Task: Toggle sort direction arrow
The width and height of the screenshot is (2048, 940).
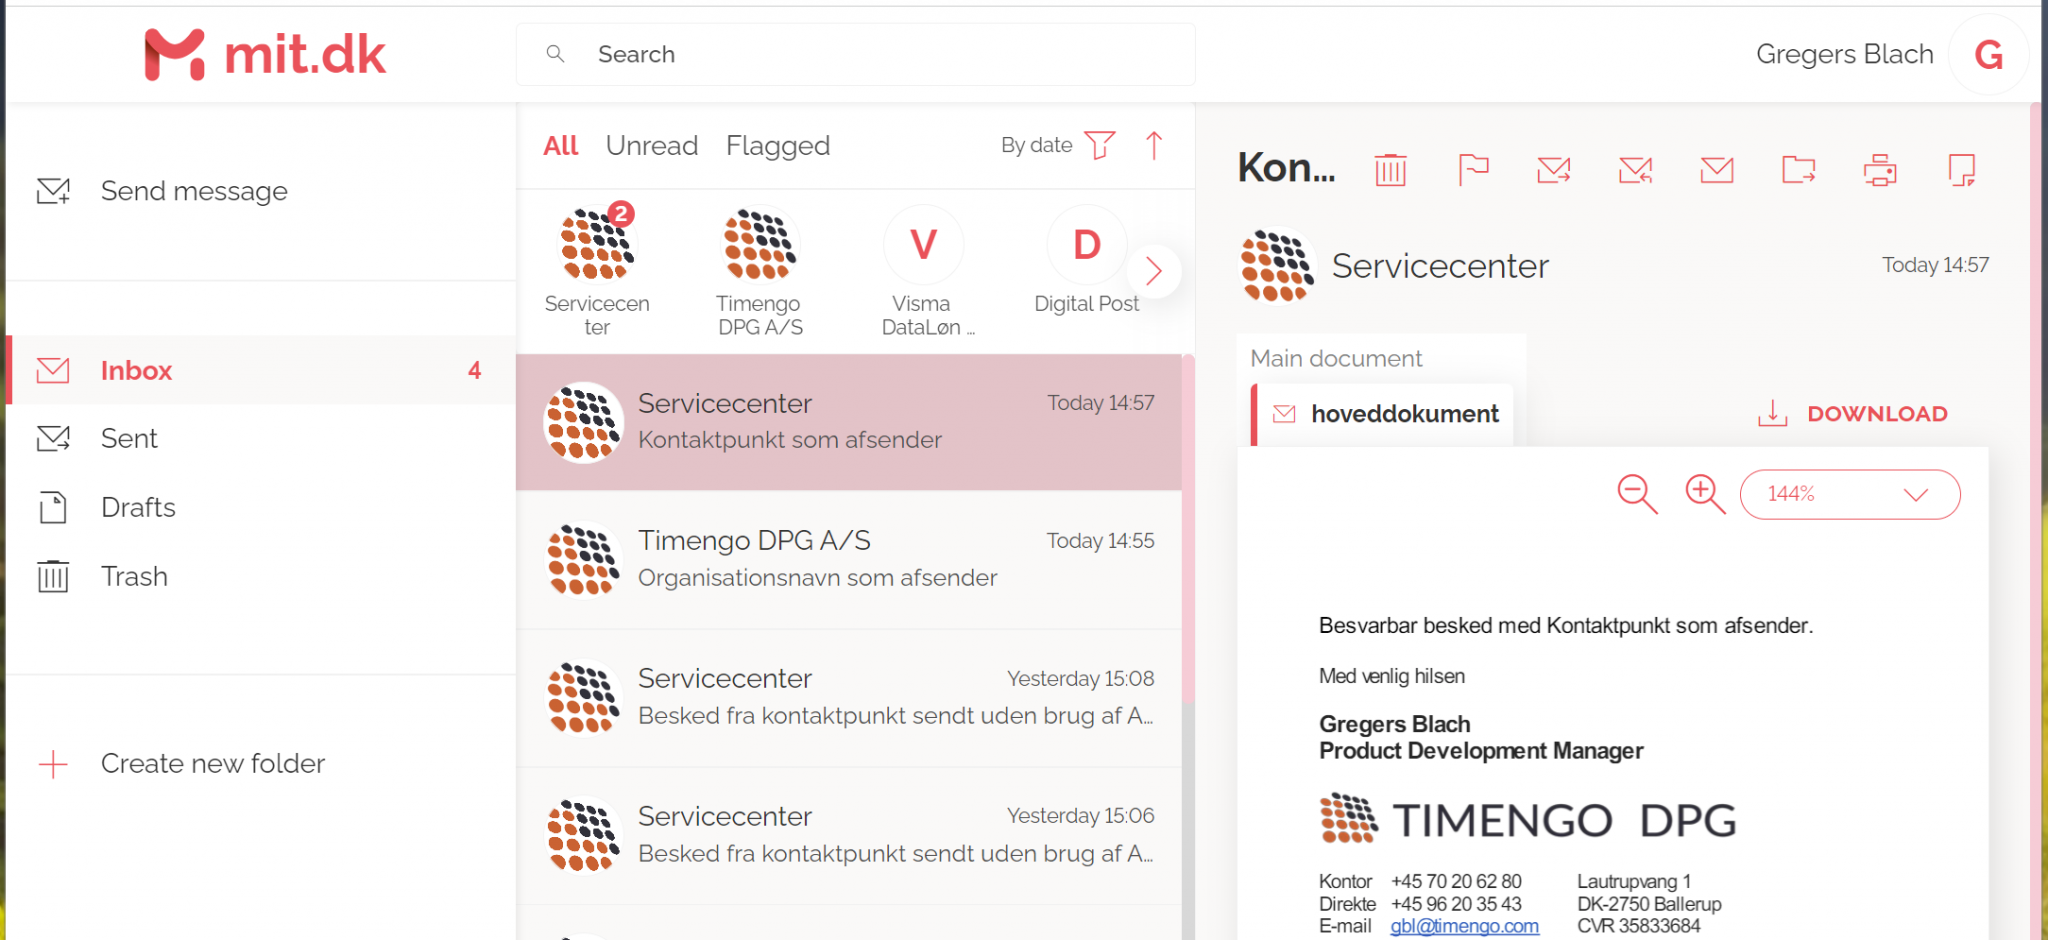Action: click(x=1154, y=145)
